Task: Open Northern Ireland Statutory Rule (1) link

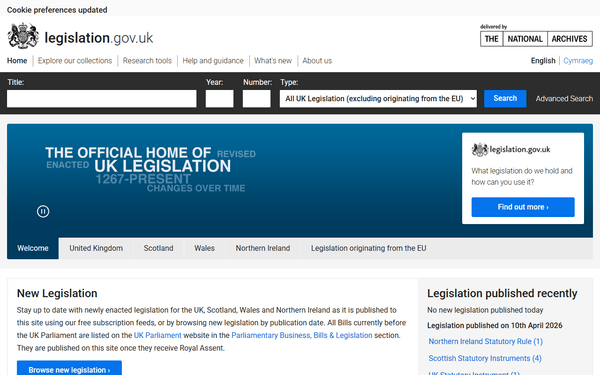Action: 486,341
